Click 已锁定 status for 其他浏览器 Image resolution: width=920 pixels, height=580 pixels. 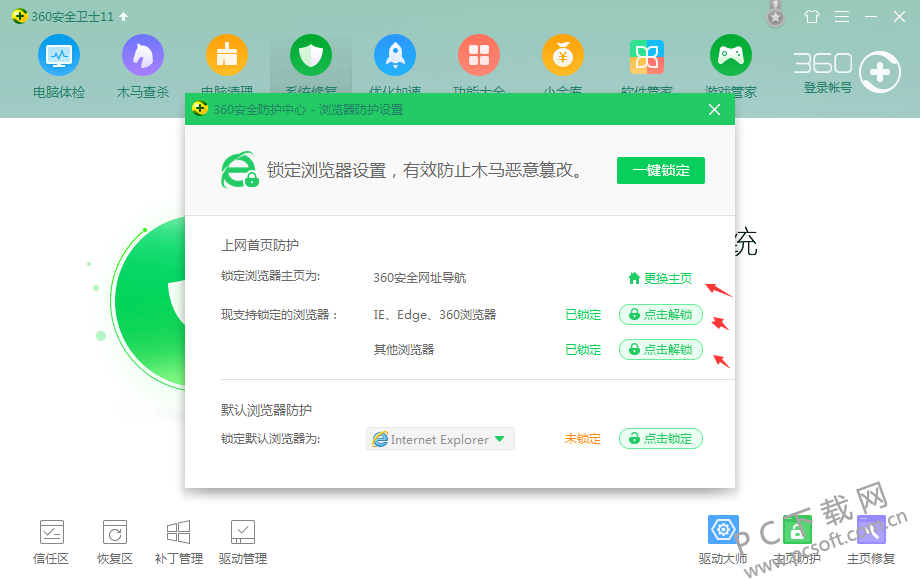tap(583, 350)
